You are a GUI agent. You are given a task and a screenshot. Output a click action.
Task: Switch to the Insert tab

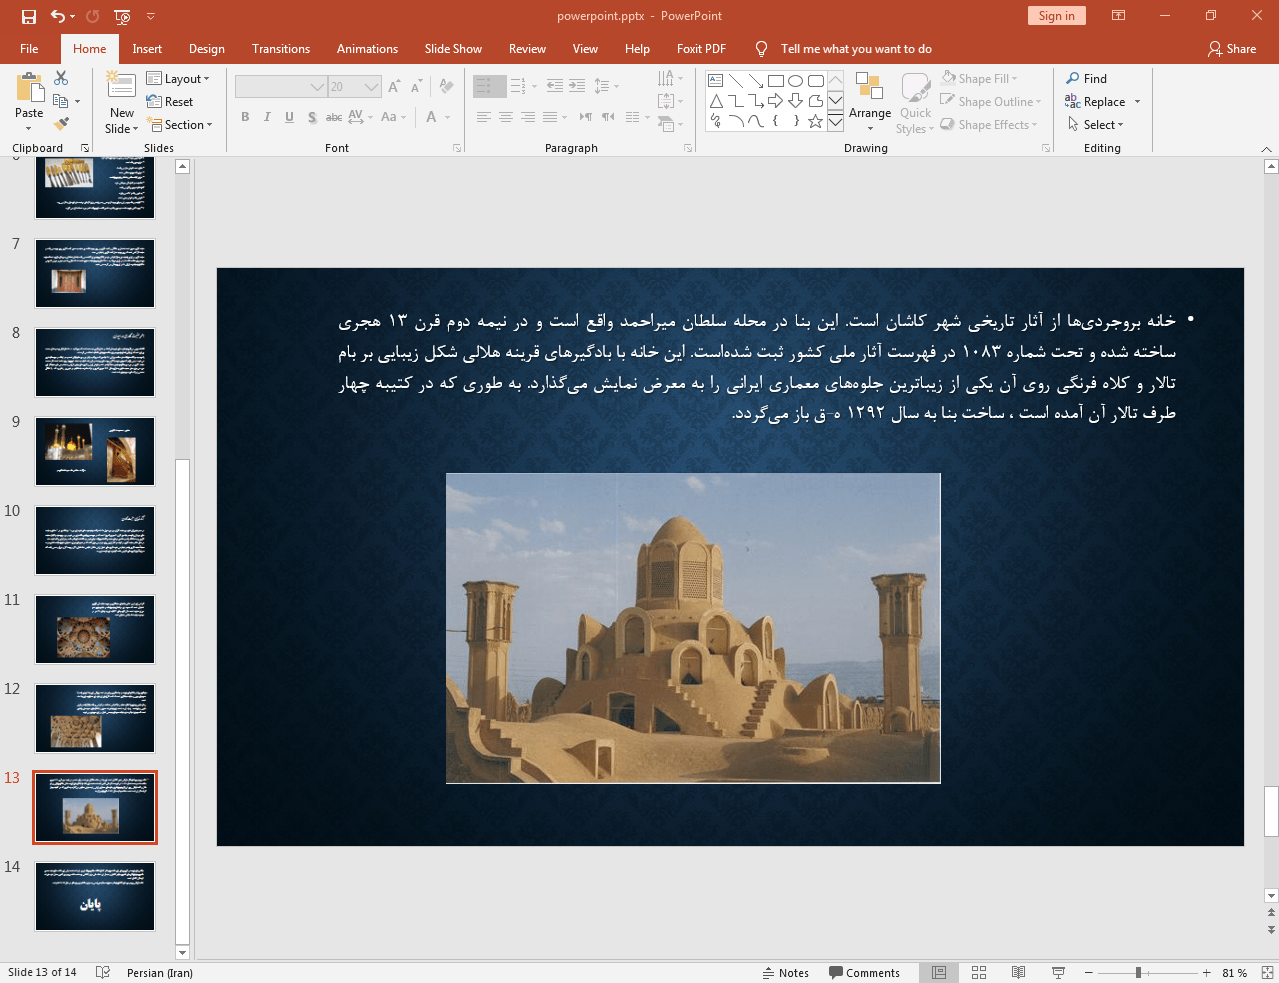147,49
